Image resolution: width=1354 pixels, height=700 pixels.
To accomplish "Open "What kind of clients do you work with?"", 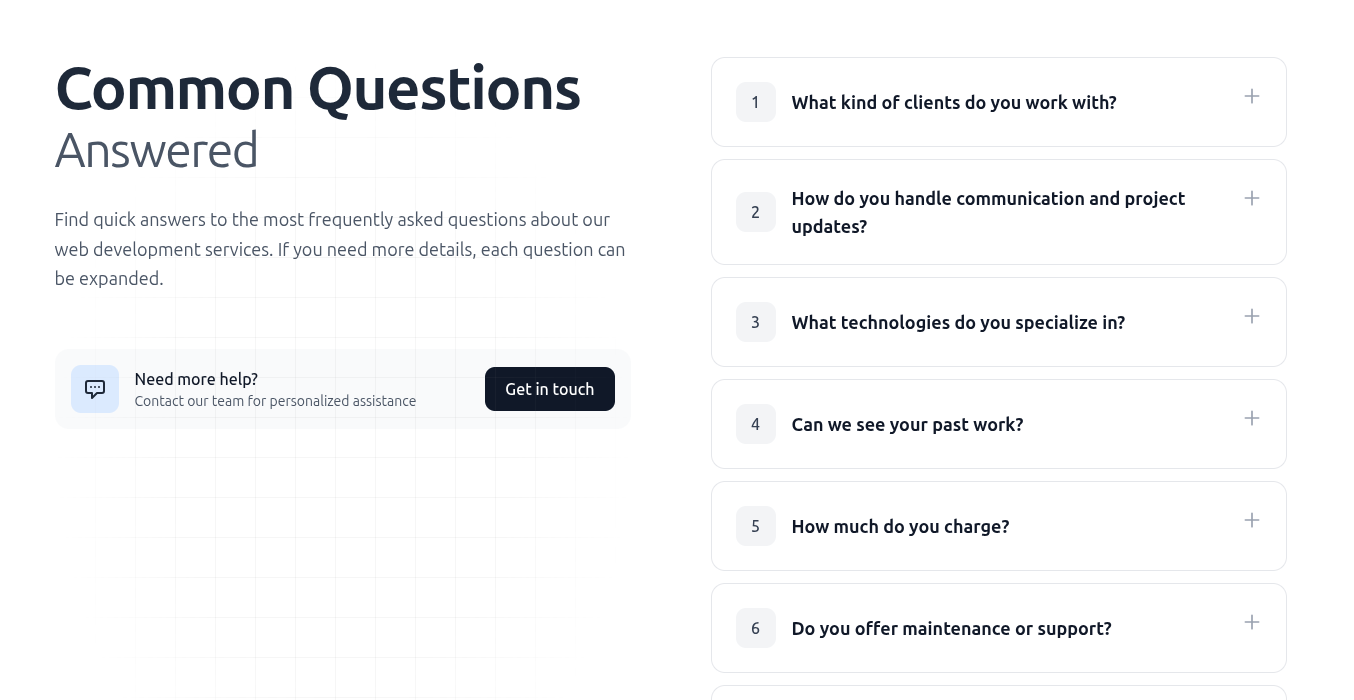I will pyautogui.click(x=954, y=103).
